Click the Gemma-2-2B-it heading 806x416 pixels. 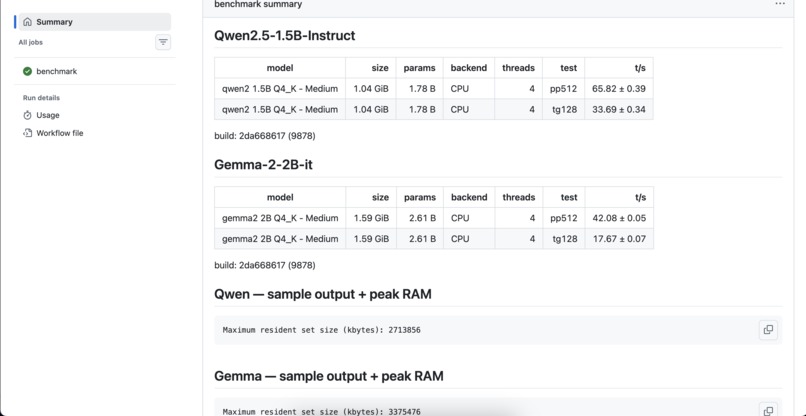tap(263, 165)
